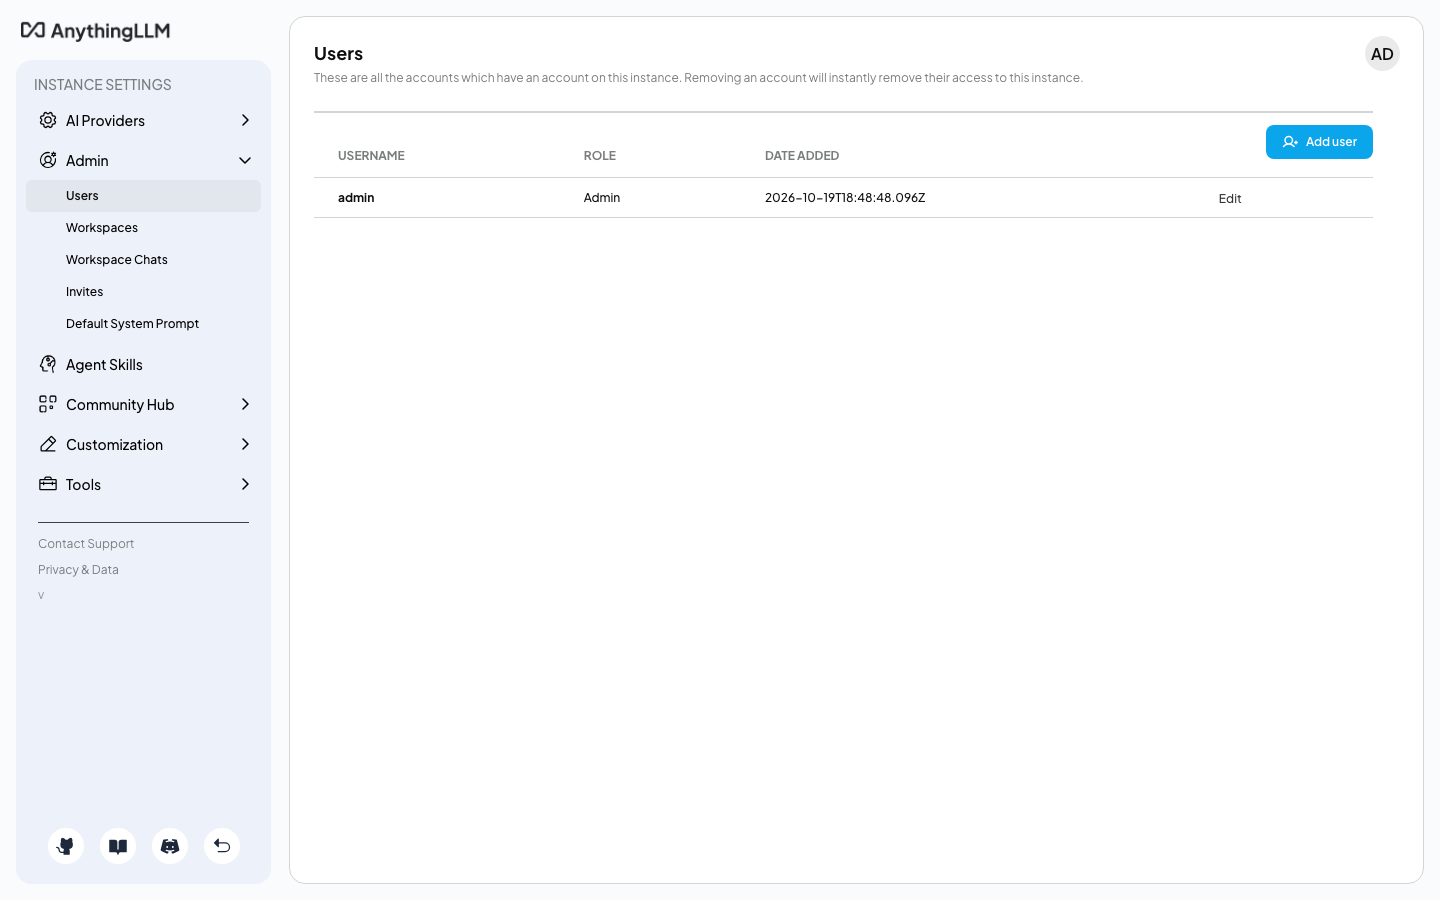Expand the Community Hub chevron

(x=245, y=404)
